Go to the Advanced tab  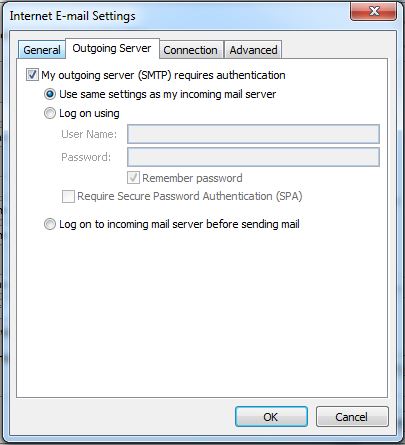pyautogui.click(x=253, y=50)
